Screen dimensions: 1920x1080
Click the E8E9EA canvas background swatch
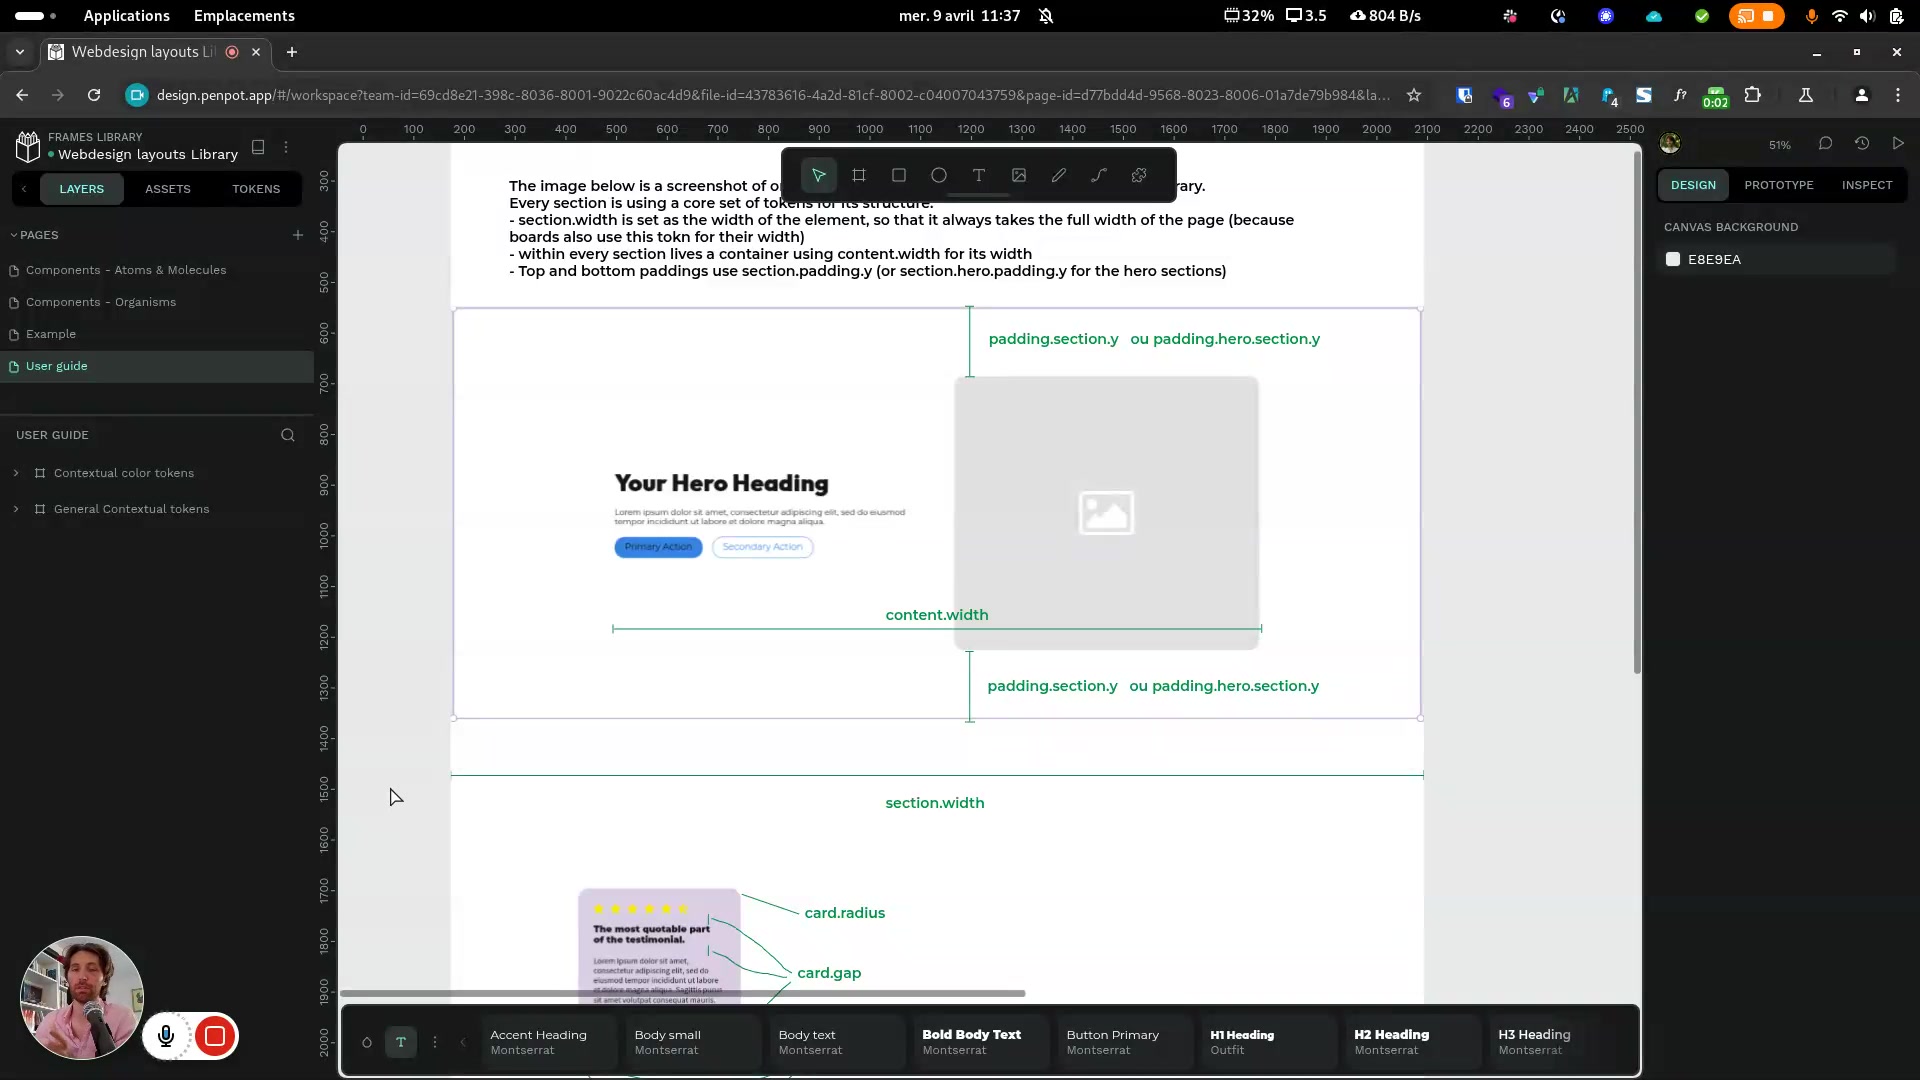1673,259
